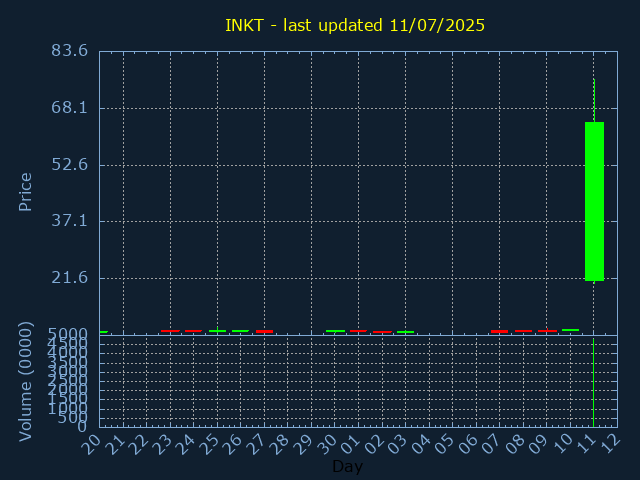This screenshot has height=480, width=640.
Task: Click the green volume bar for day 11
Action: (593, 382)
